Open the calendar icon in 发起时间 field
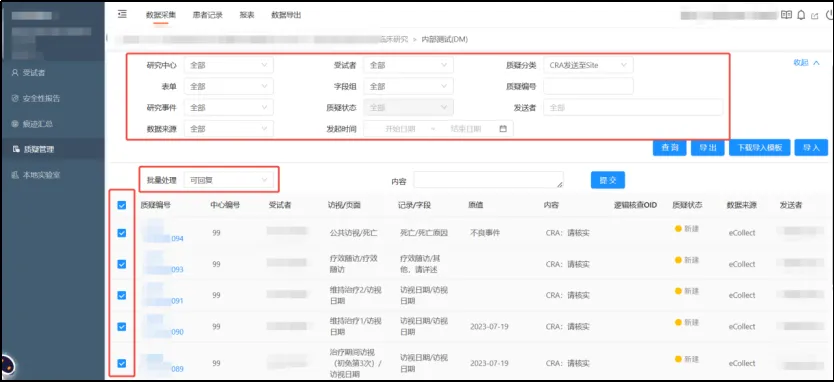The width and height of the screenshot is (834, 382). pyautogui.click(x=503, y=129)
